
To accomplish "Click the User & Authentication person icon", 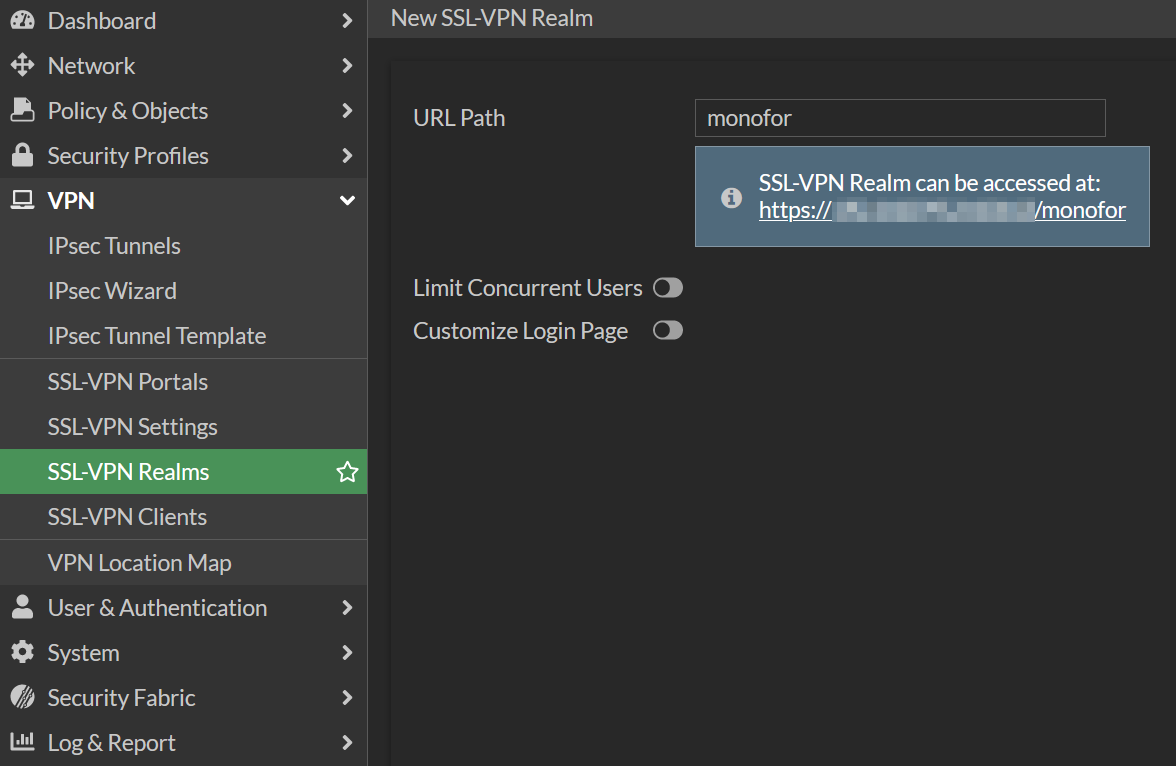I will (22, 608).
